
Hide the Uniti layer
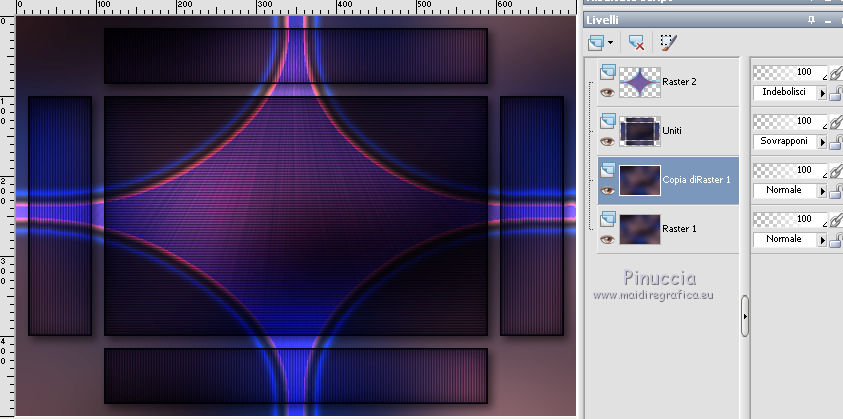point(608,141)
